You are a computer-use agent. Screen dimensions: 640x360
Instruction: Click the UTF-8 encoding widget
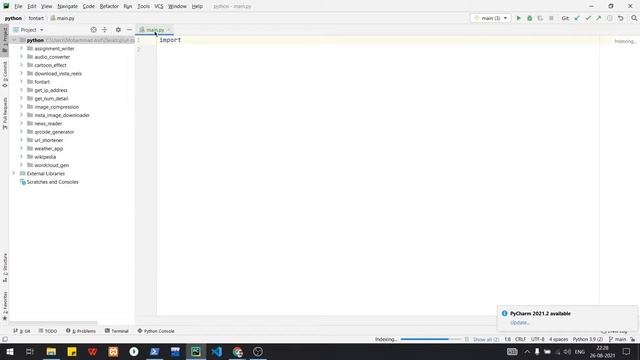538,339
